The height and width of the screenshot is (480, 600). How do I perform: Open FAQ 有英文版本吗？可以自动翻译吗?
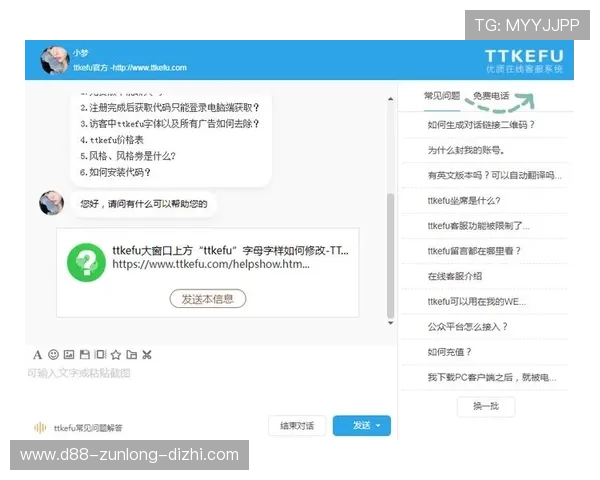[x=495, y=175]
